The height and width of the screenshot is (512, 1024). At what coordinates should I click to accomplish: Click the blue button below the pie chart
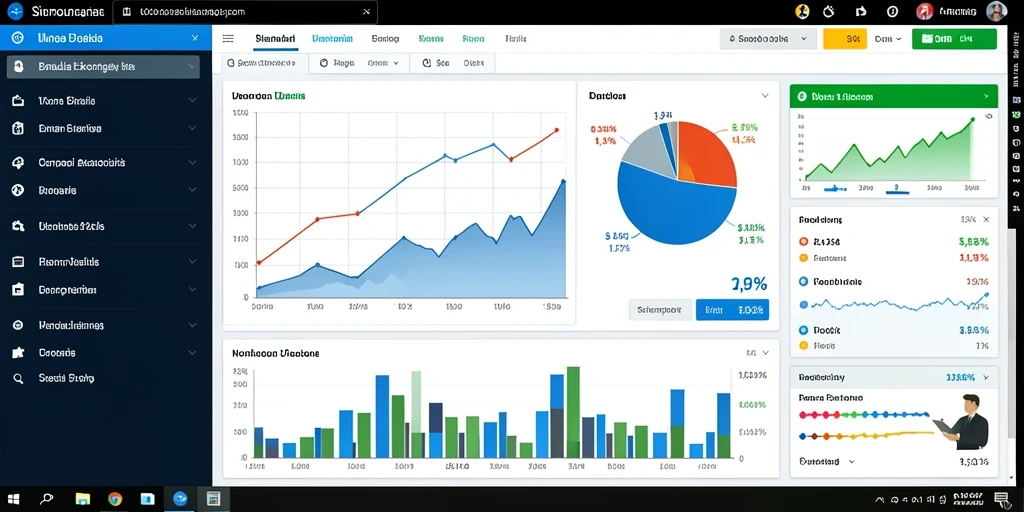(x=732, y=310)
